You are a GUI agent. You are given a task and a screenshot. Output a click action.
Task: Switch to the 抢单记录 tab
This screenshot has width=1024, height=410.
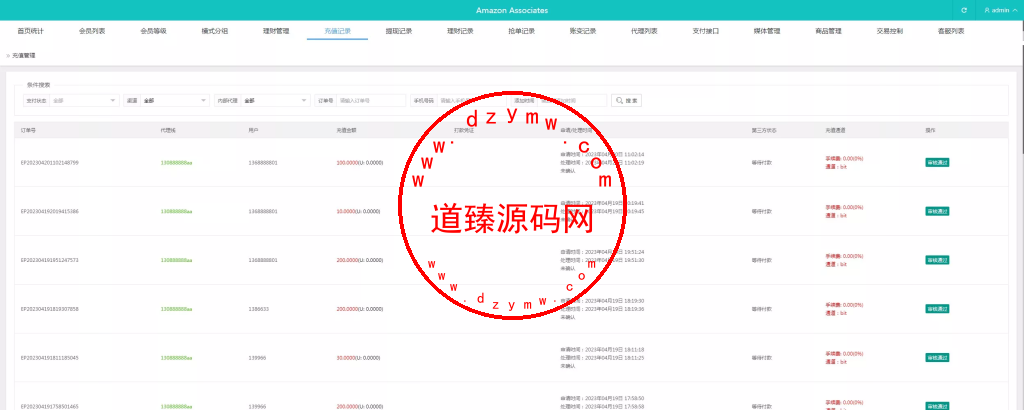pos(521,31)
